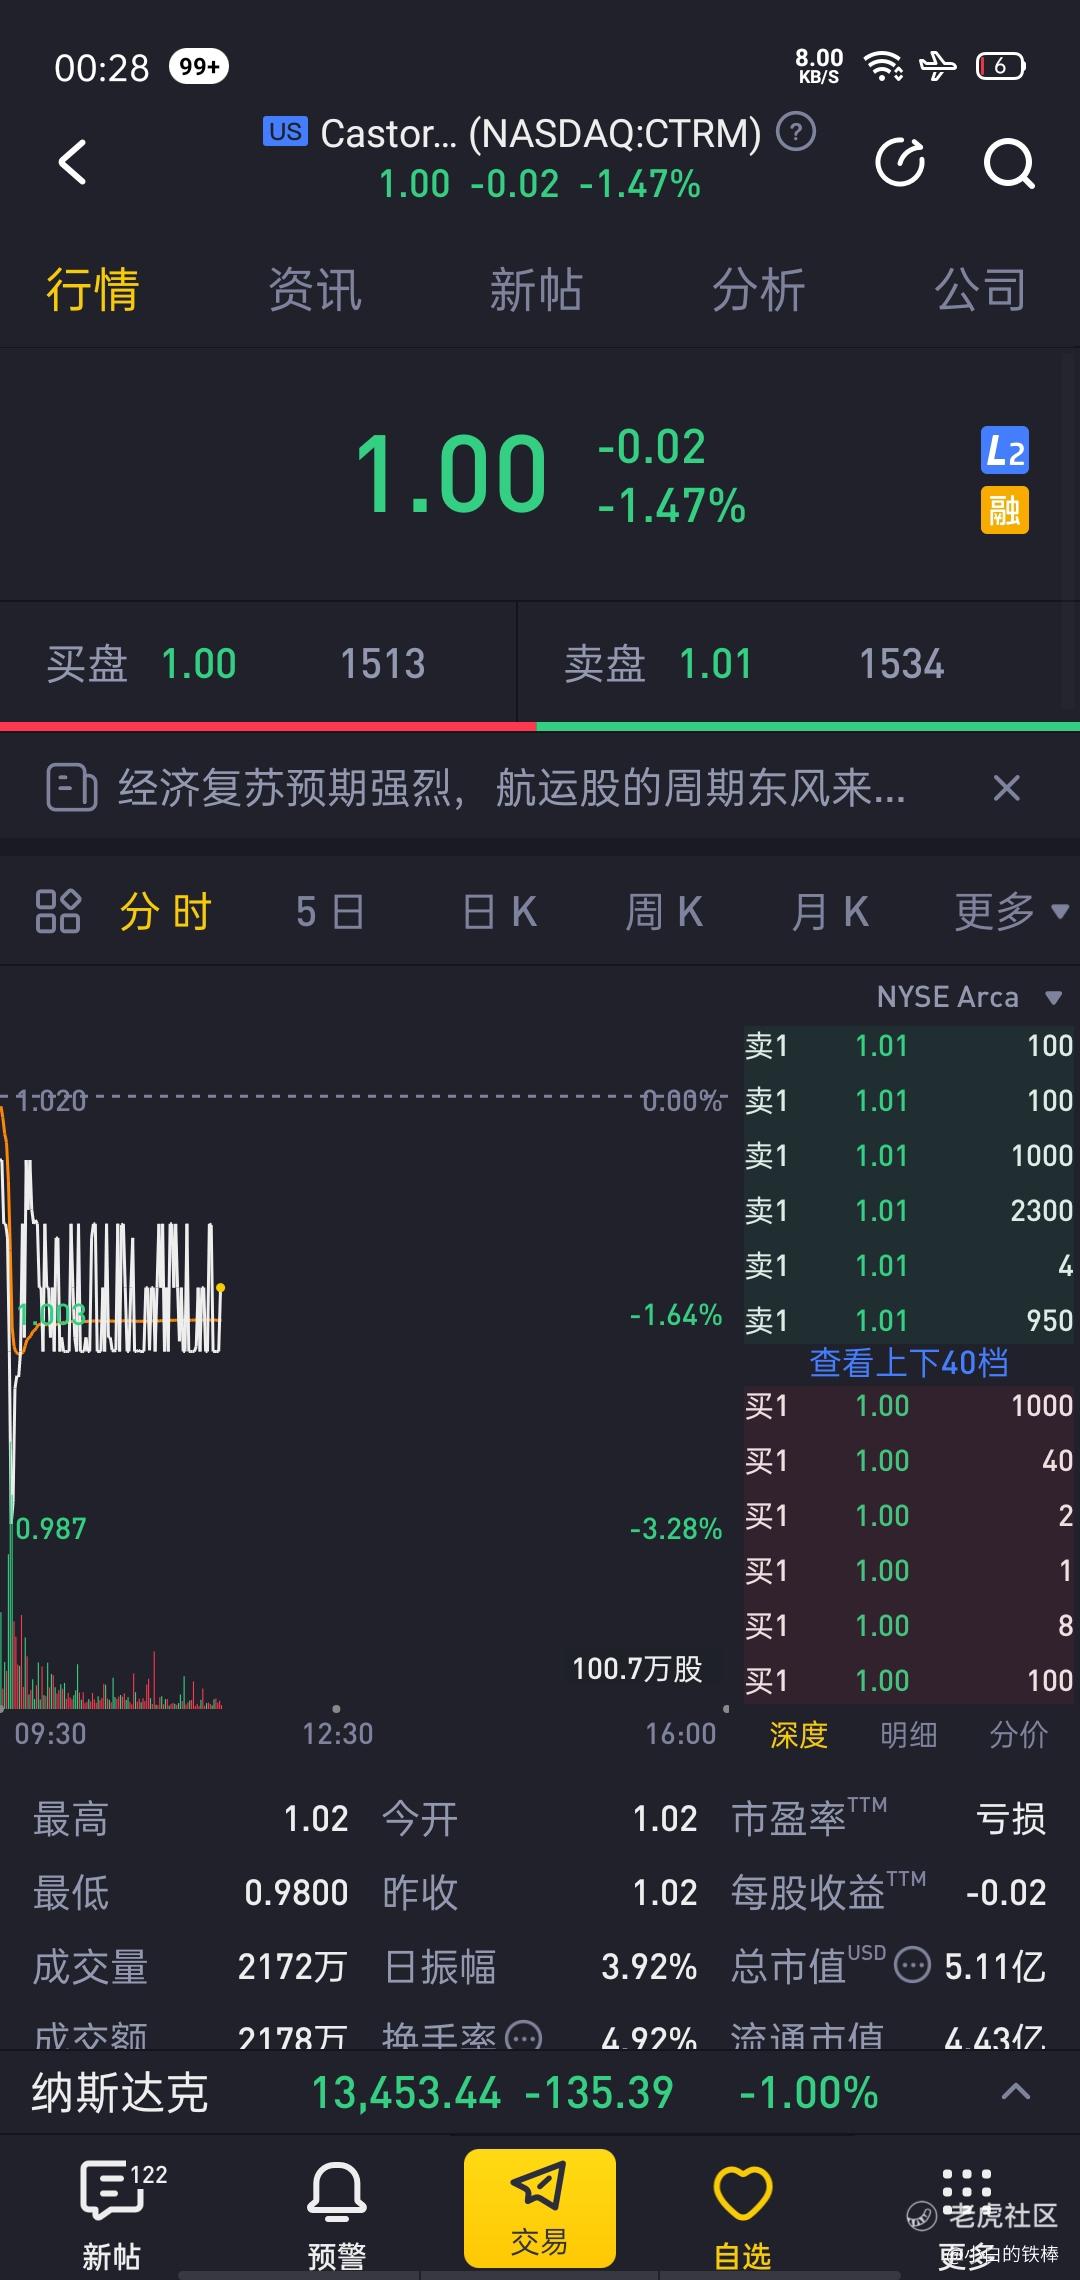Select the 日K chart period

(500, 912)
